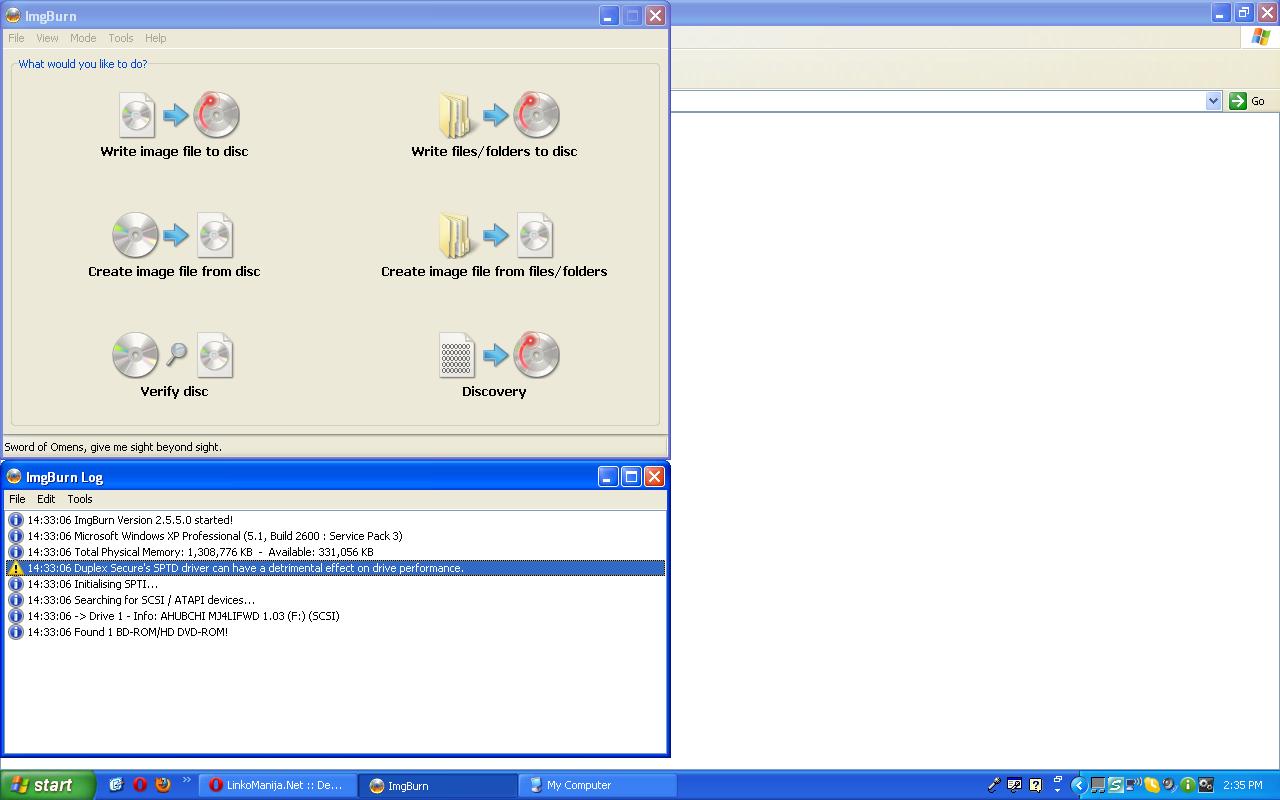Viewport: 1280px width, 800px height.
Task: Select log line about Microsoft Windows XP Professional
Action: (335, 536)
